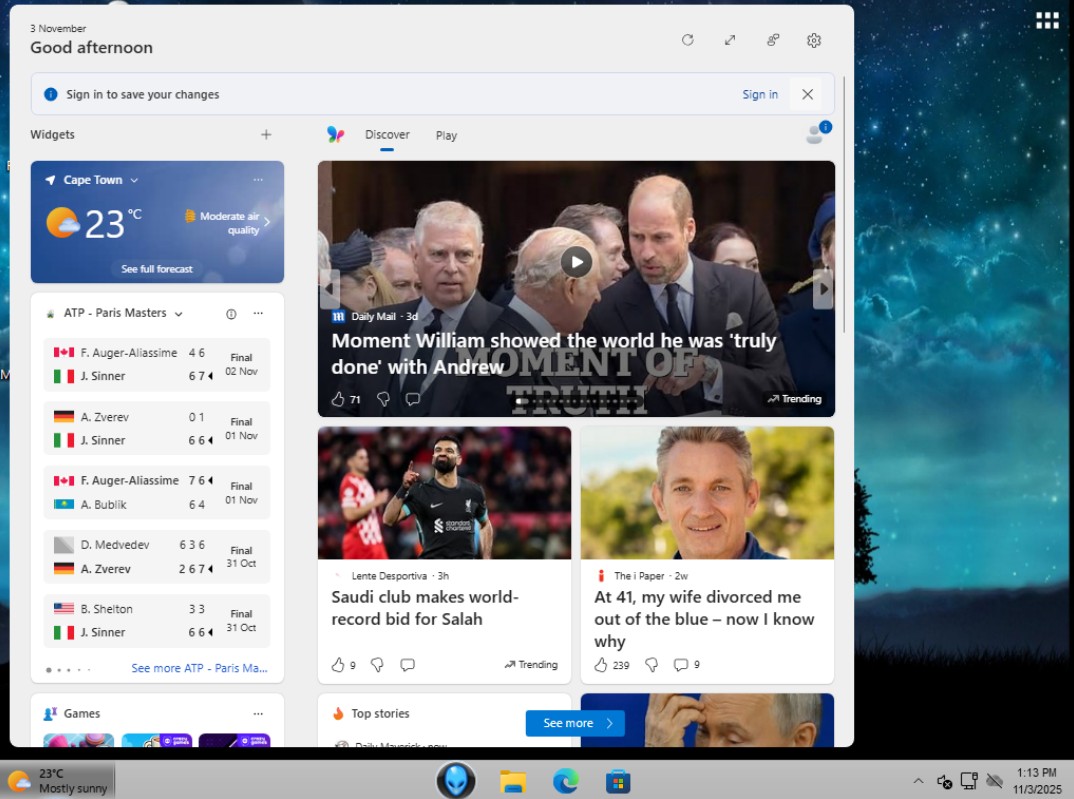Expand the ATP - Paris Masters dropdown
Screen dimensions: 1074x799
click(x=179, y=314)
